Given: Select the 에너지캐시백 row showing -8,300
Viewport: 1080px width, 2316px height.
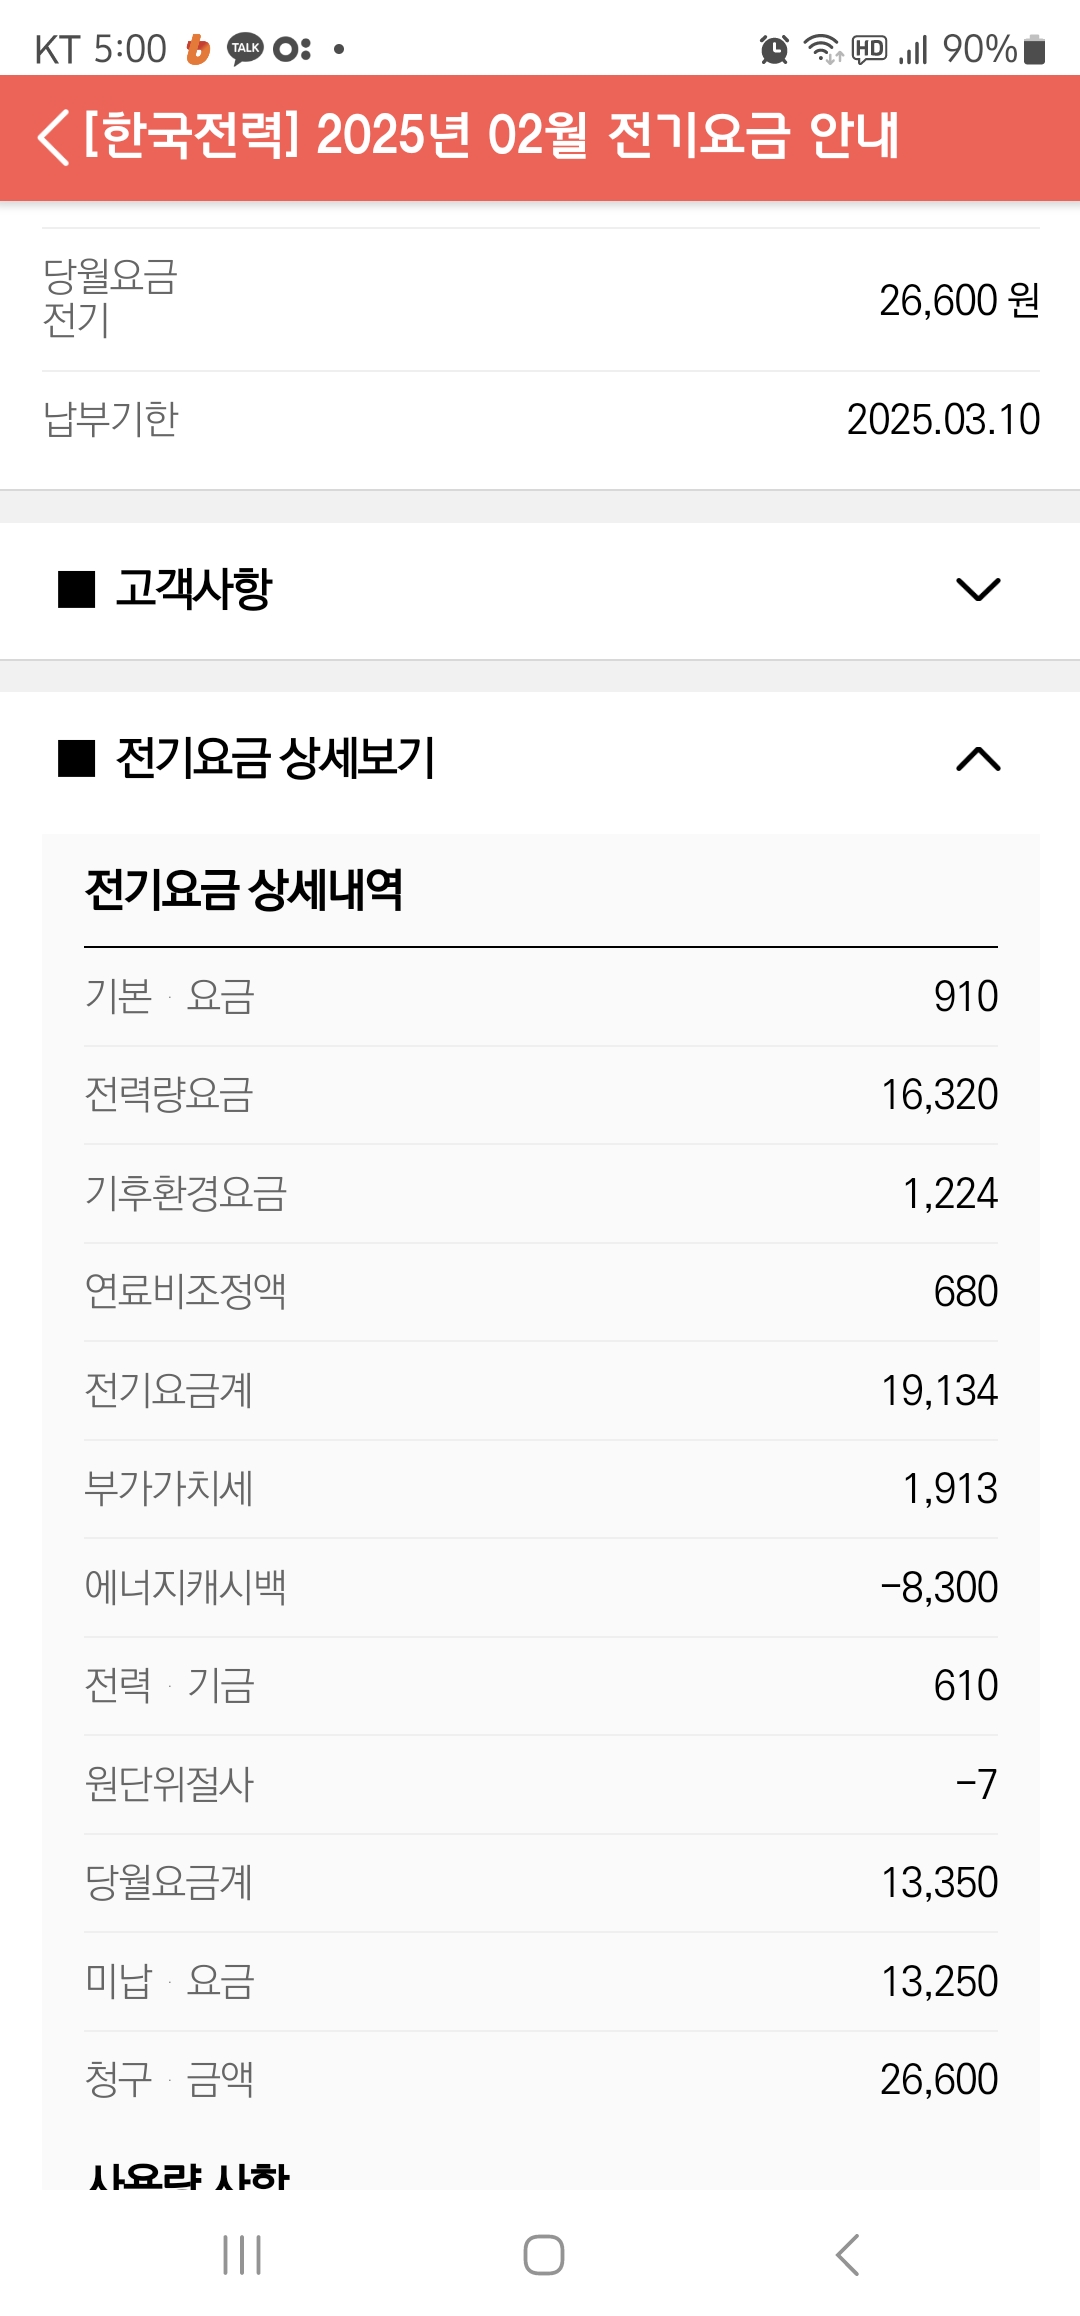Looking at the screenshot, I should pos(938,1587).
